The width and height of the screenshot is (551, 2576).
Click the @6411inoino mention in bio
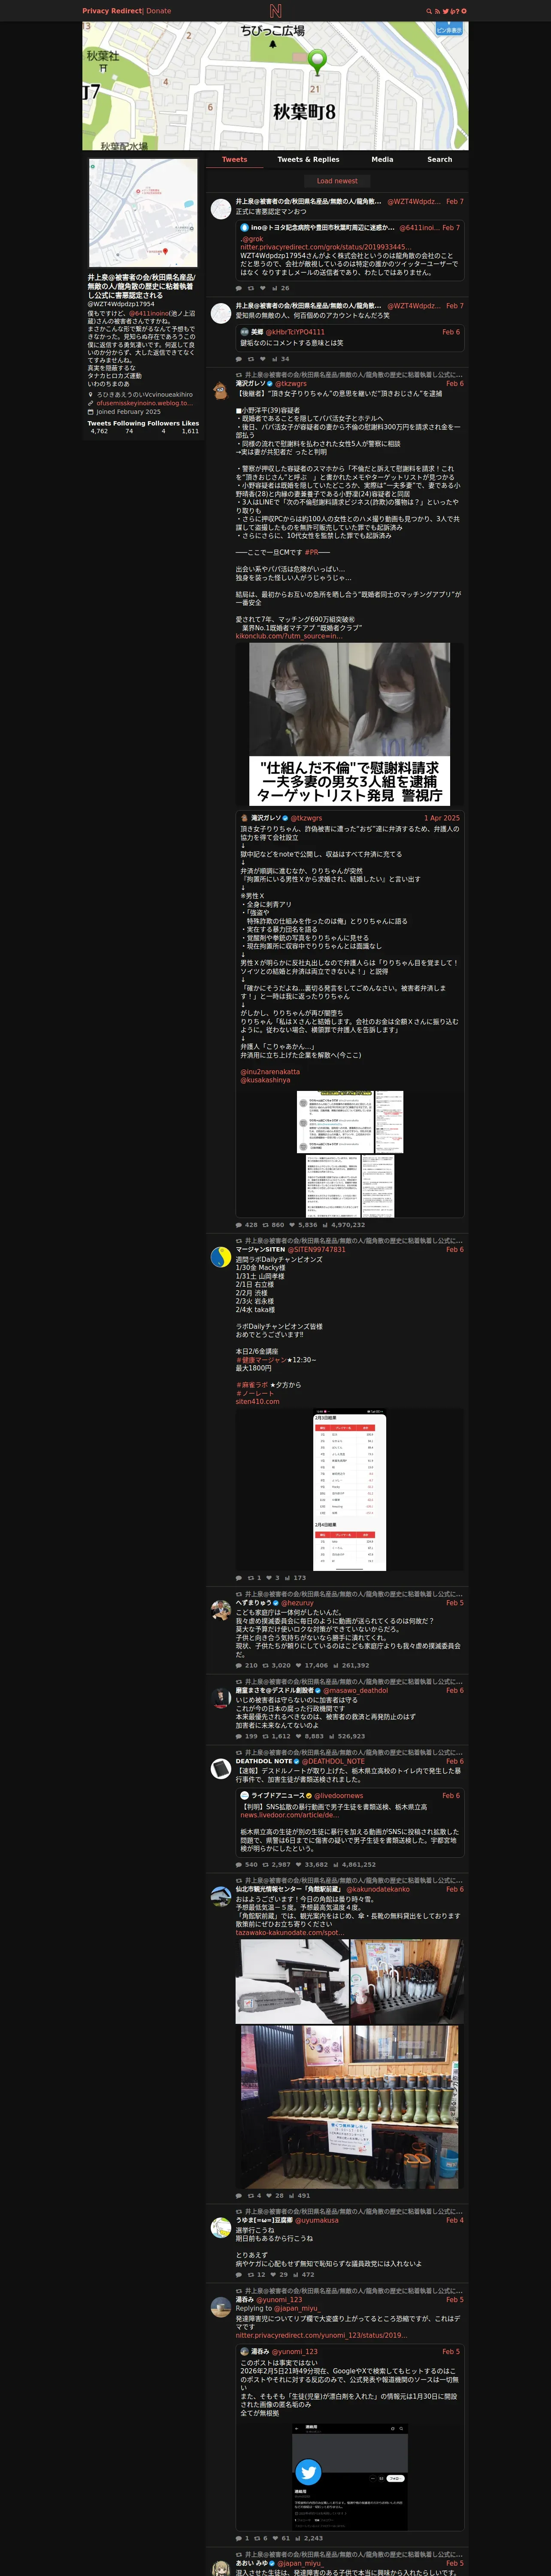tap(149, 313)
